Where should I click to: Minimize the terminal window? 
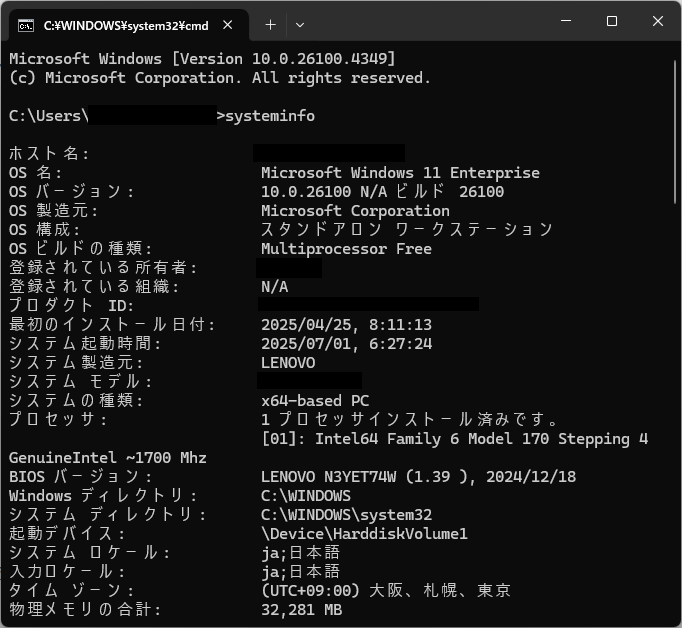pyautogui.click(x=566, y=21)
